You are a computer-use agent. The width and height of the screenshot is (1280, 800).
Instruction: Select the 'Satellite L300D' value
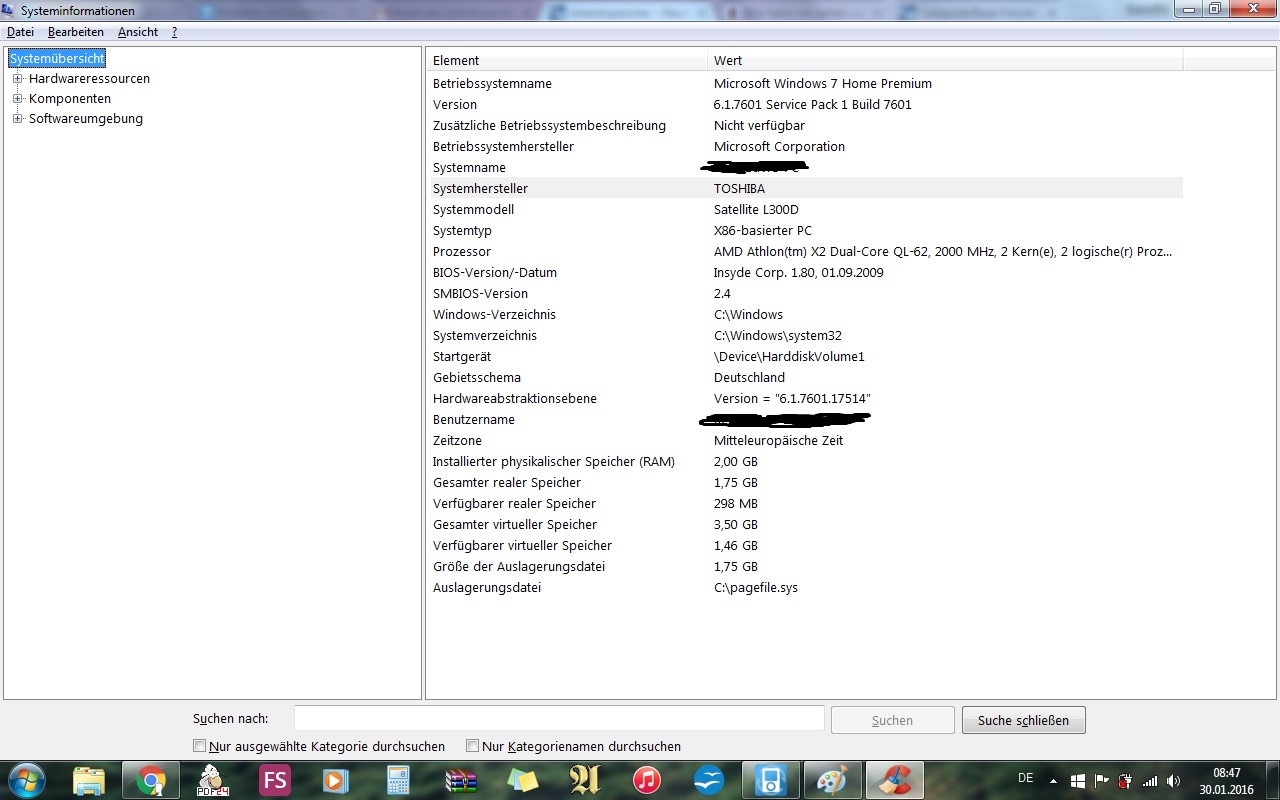pyautogui.click(x=756, y=209)
